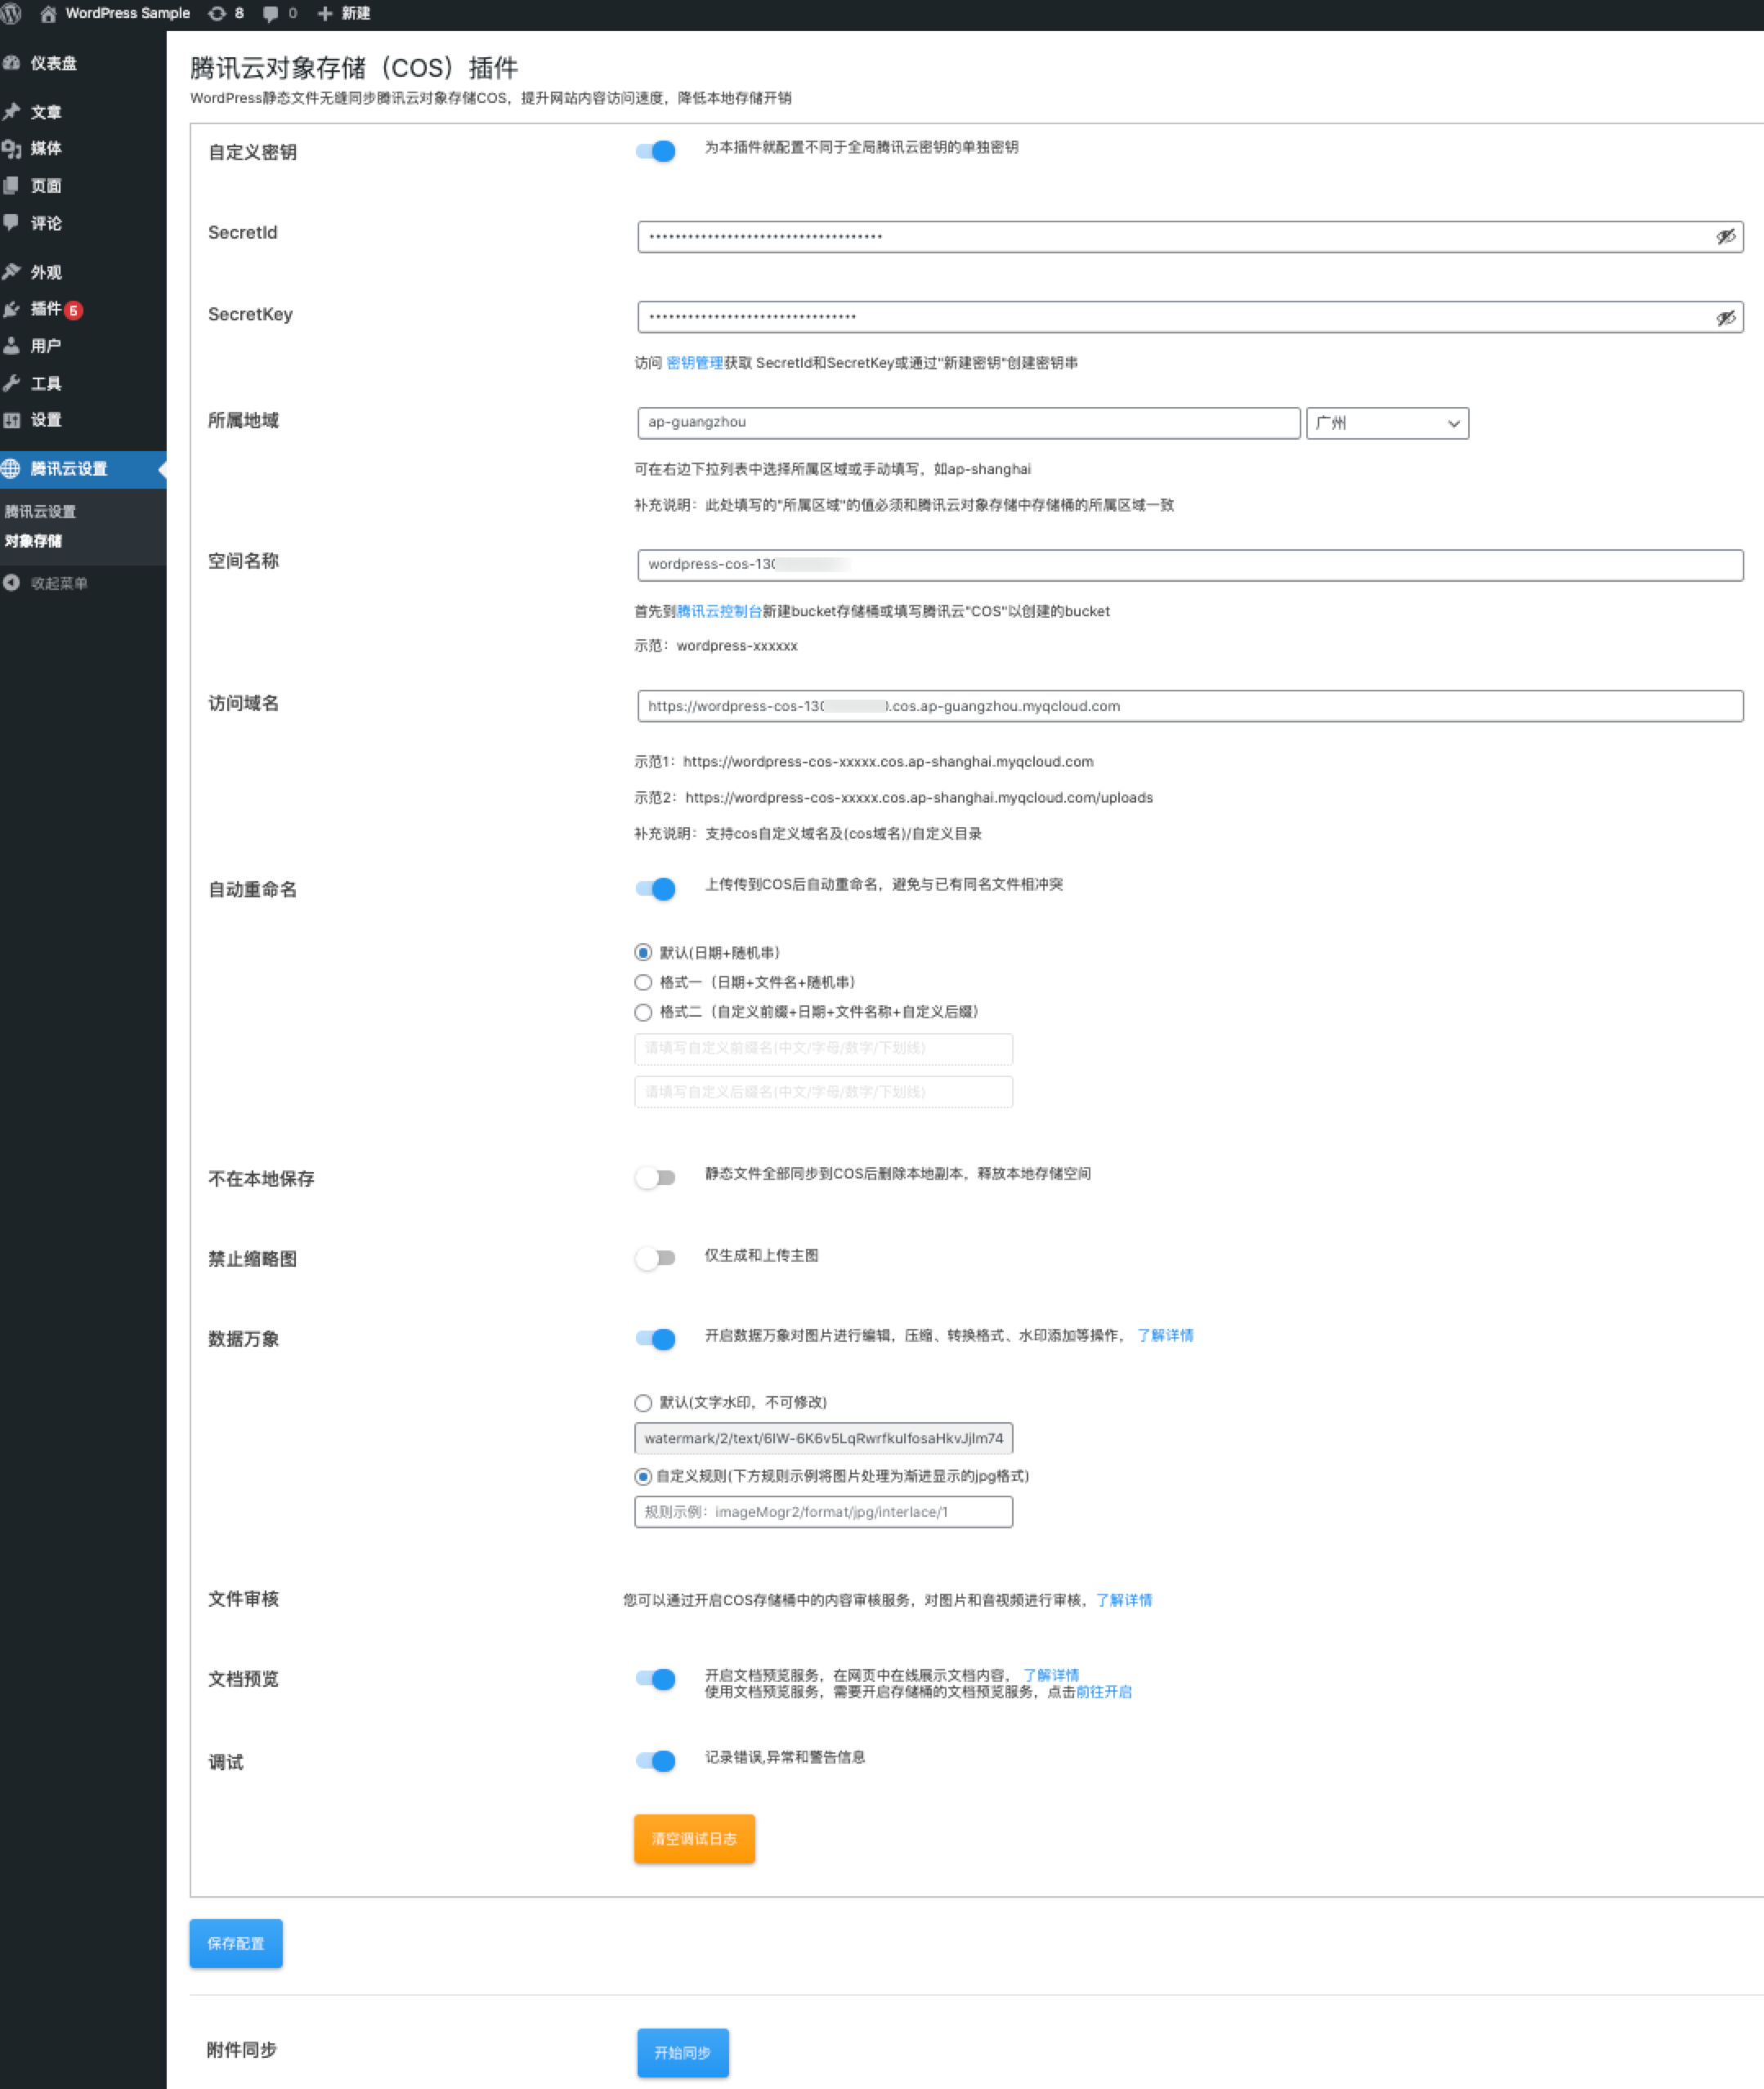
Task: Click the 访问域名 URL field
Action: [x=1190, y=706]
